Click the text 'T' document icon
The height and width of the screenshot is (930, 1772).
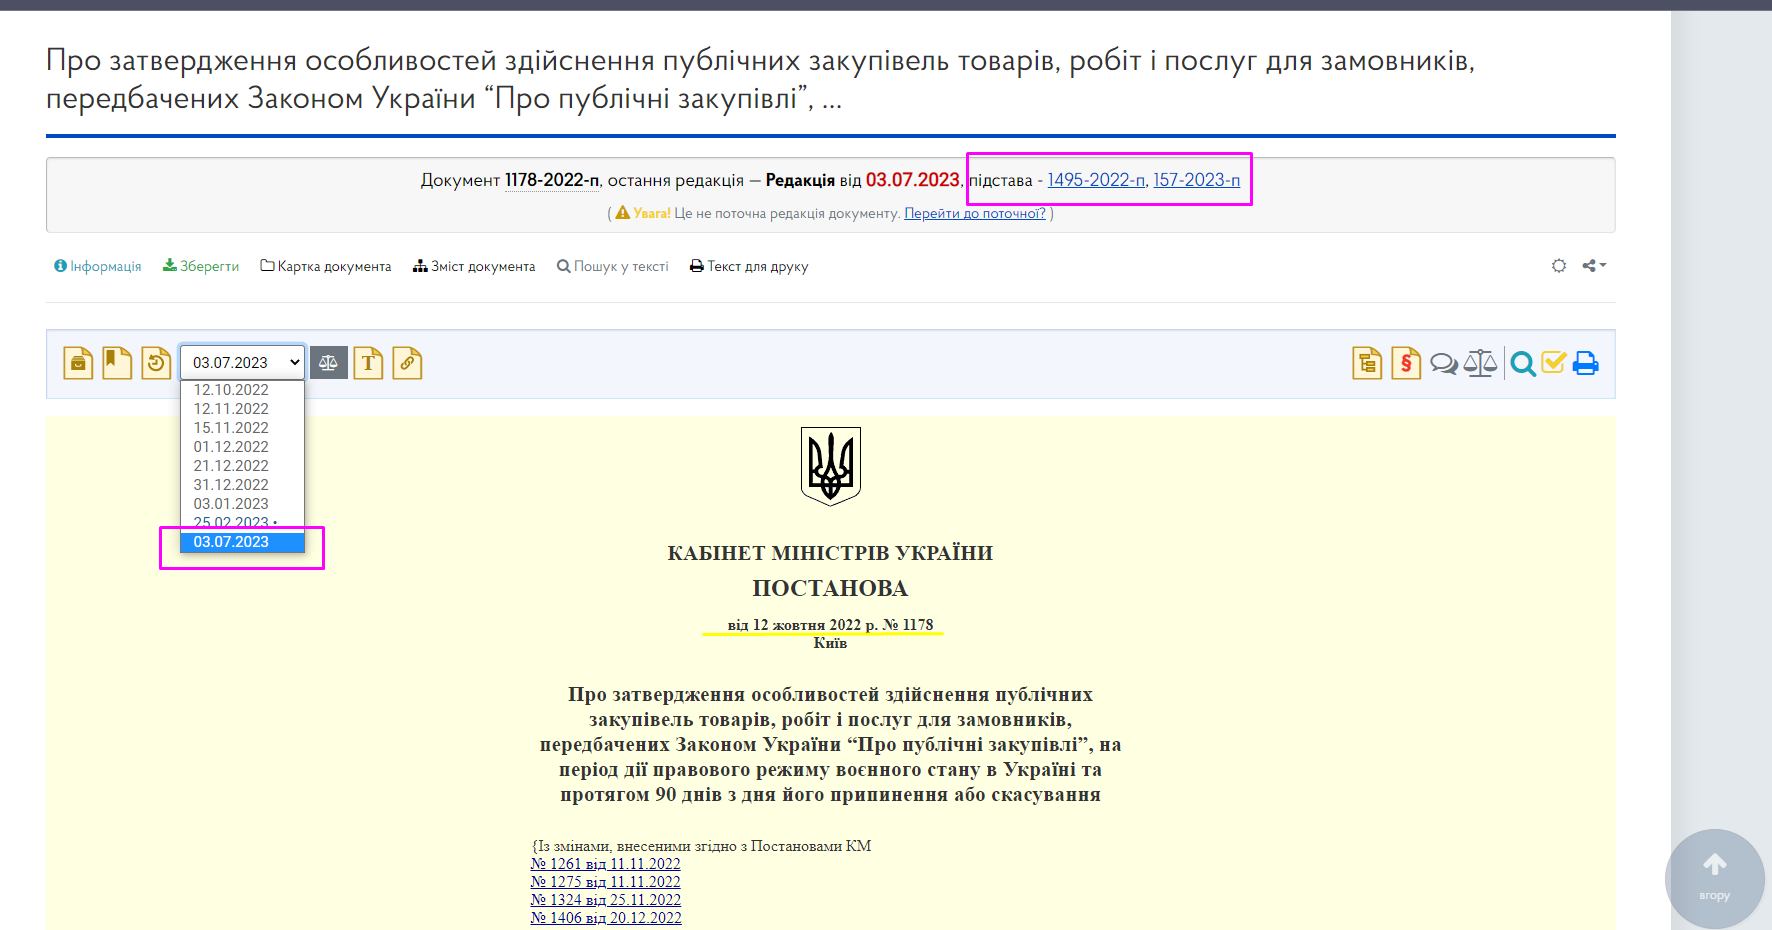tap(368, 363)
